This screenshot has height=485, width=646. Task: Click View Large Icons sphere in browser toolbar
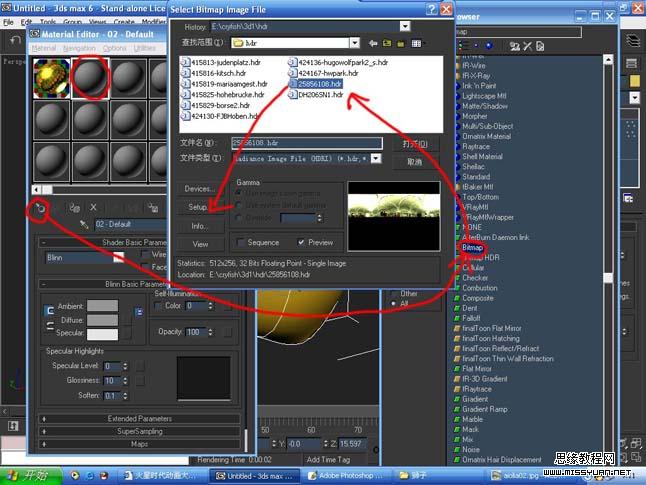[x=489, y=46]
